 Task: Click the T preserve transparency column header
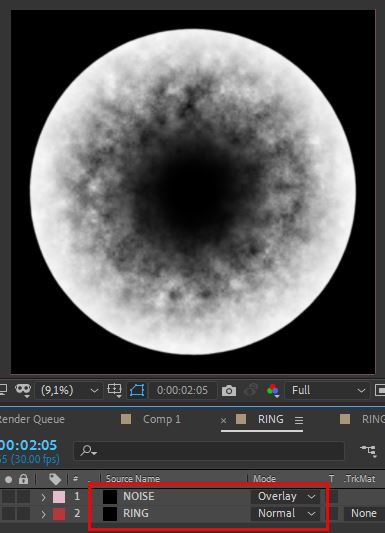331,479
